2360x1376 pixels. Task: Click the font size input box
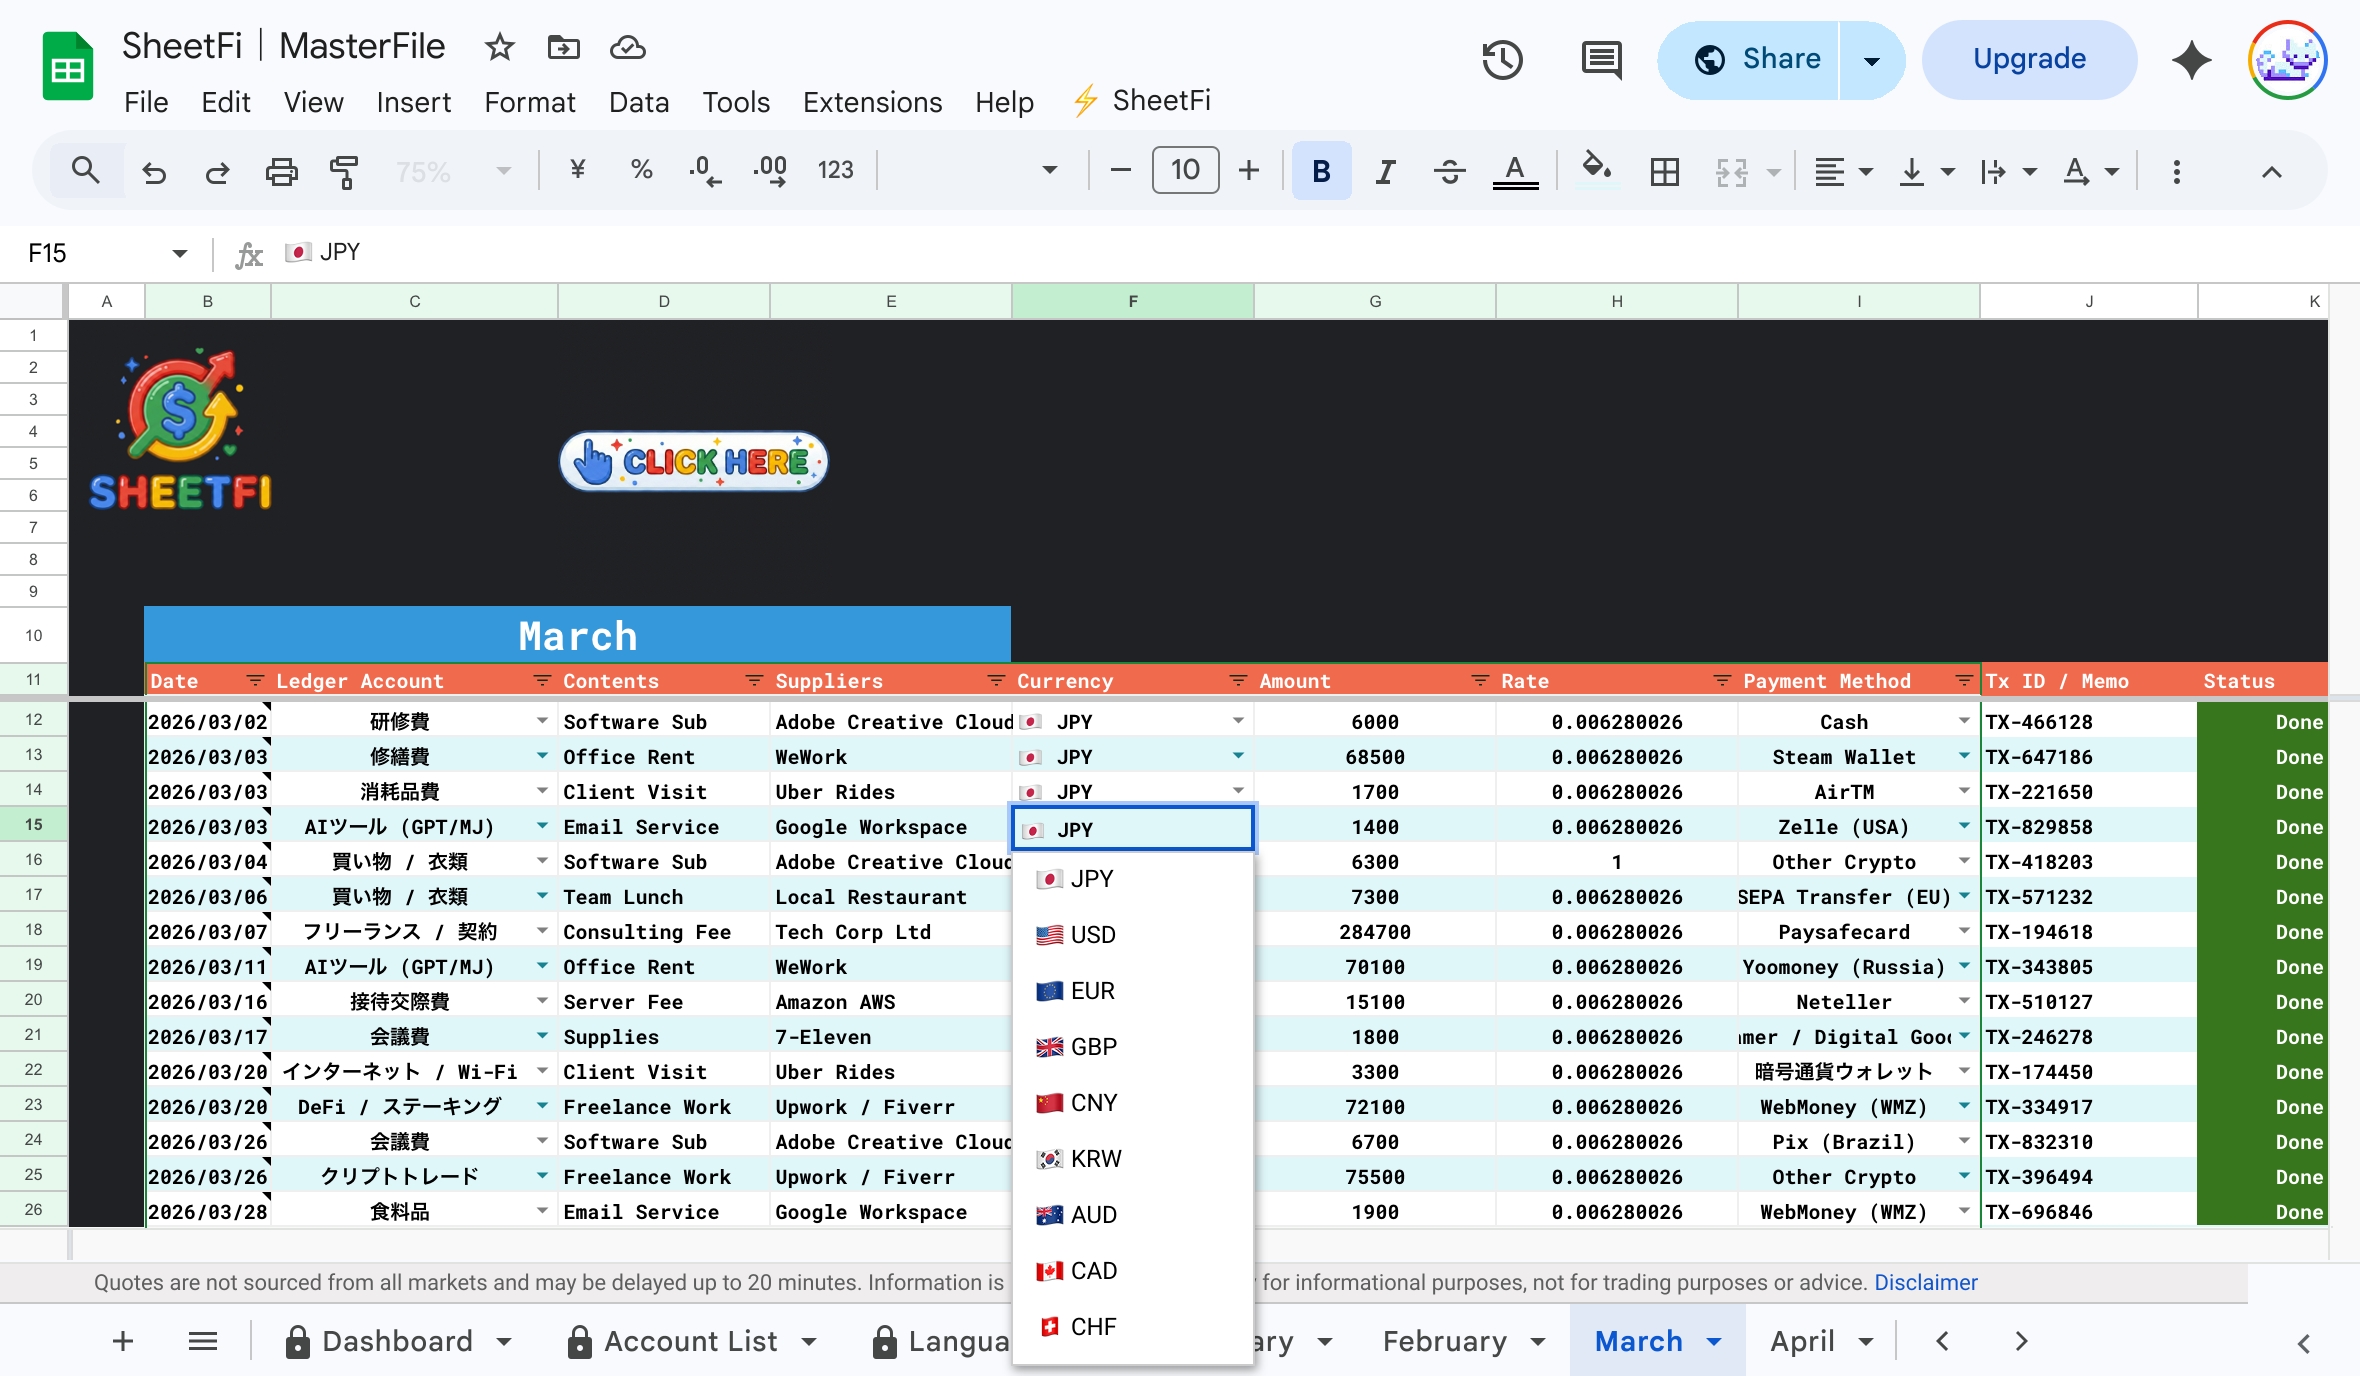pyautogui.click(x=1185, y=171)
